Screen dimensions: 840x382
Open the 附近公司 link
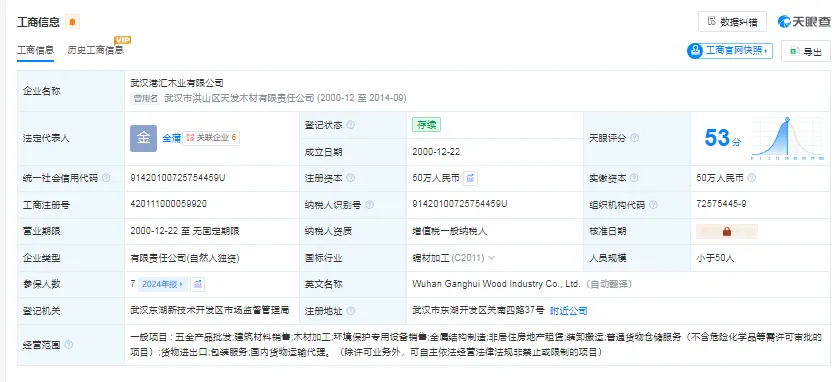[x=569, y=311]
